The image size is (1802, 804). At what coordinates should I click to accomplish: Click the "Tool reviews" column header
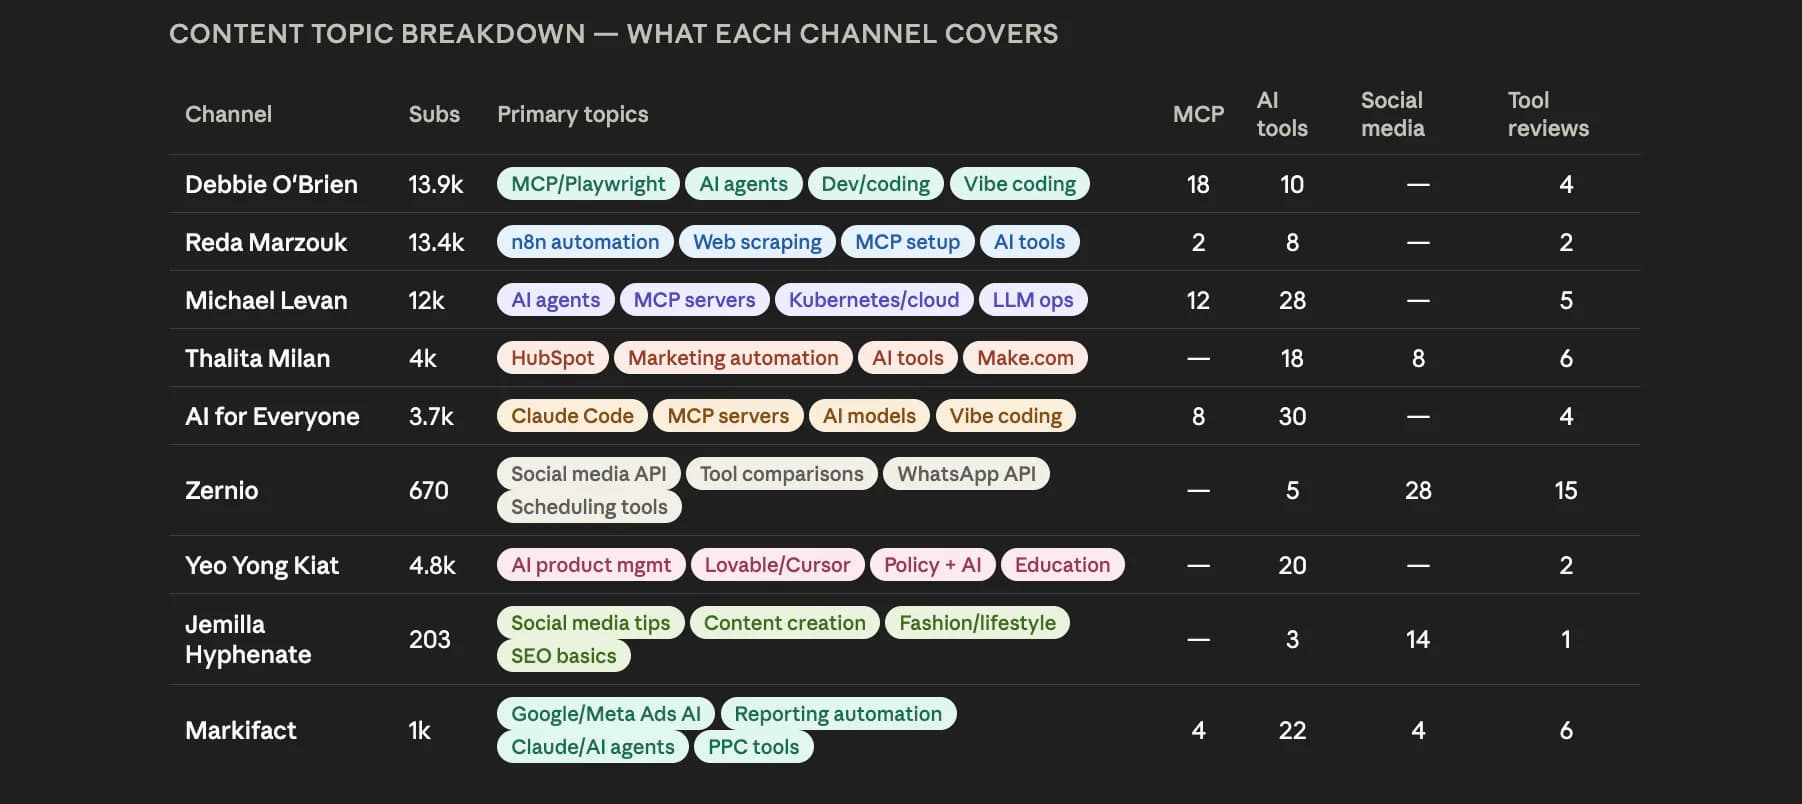pyautogui.click(x=1548, y=114)
